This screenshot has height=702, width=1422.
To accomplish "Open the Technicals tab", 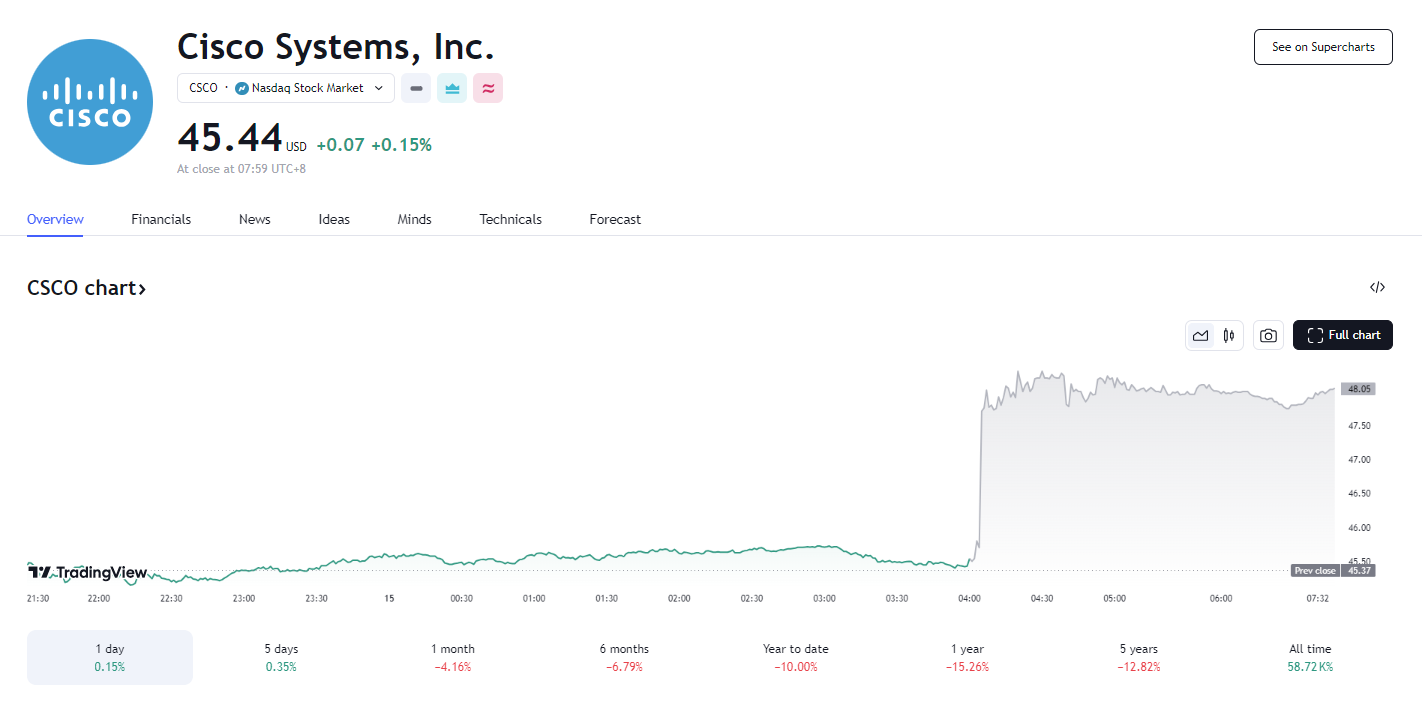I will pyautogui.click(x=510, y=219).
